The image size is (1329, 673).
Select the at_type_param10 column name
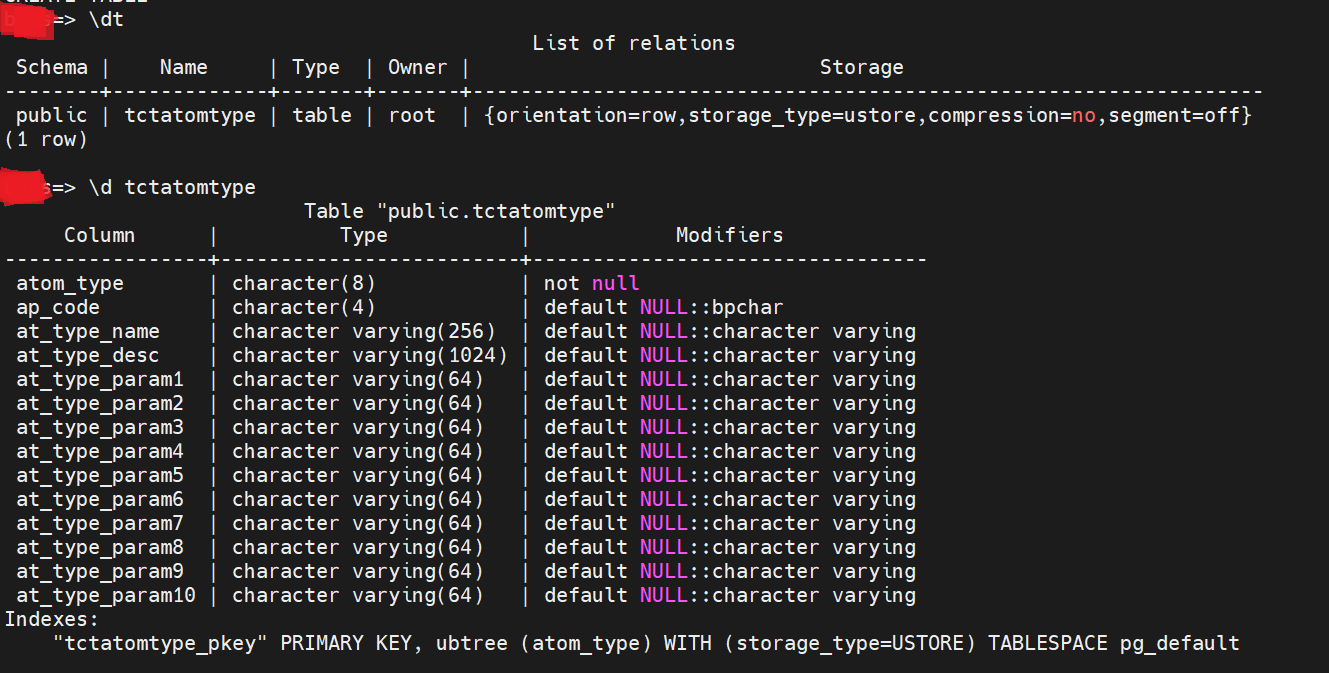pos(106,595)
